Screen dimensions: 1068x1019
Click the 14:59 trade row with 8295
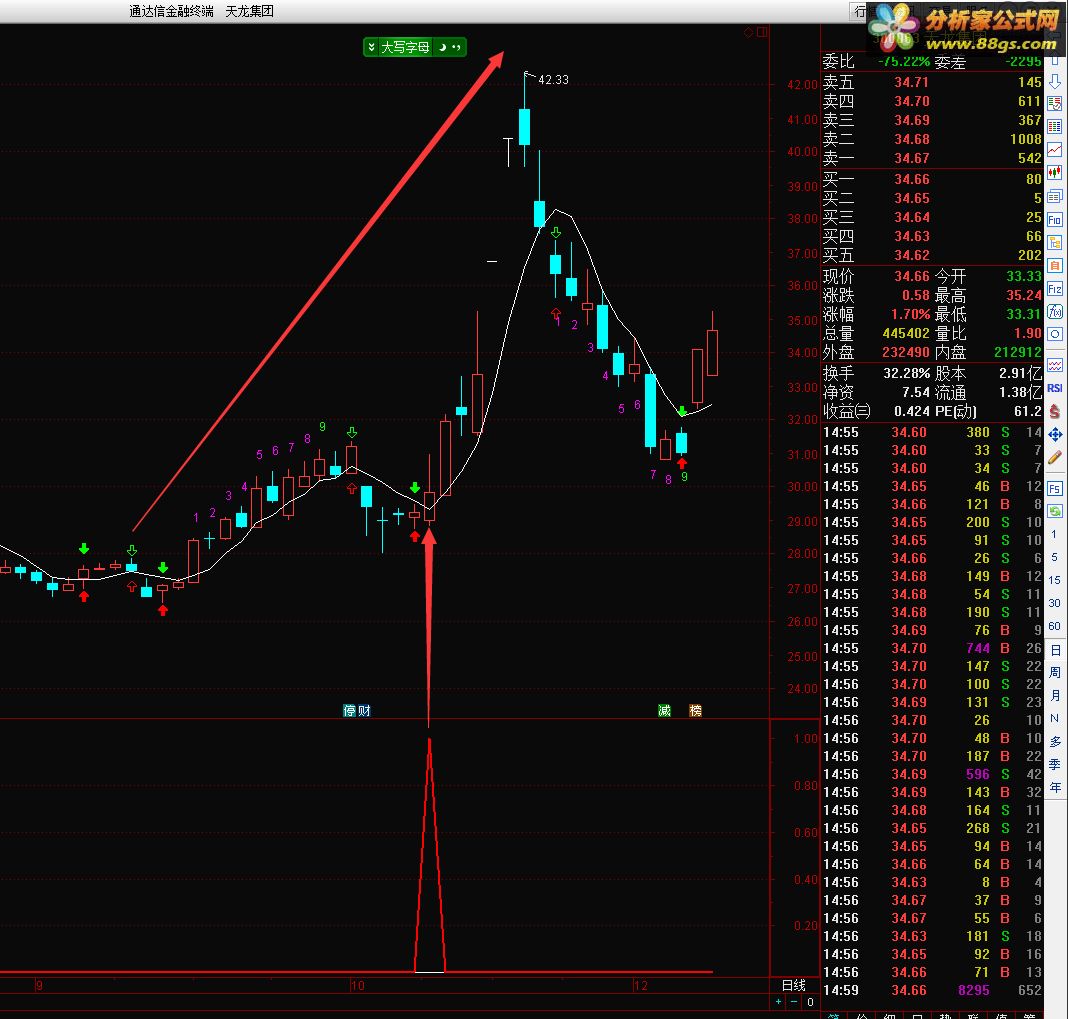[932, 990]
